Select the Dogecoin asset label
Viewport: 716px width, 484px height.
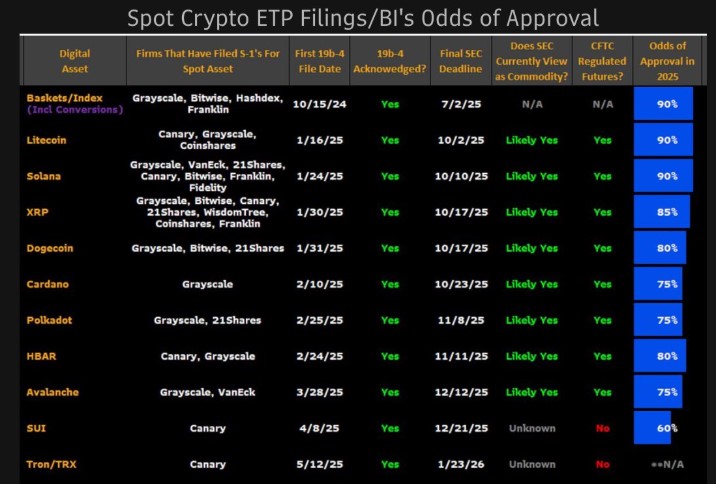(x=51, y=248)
